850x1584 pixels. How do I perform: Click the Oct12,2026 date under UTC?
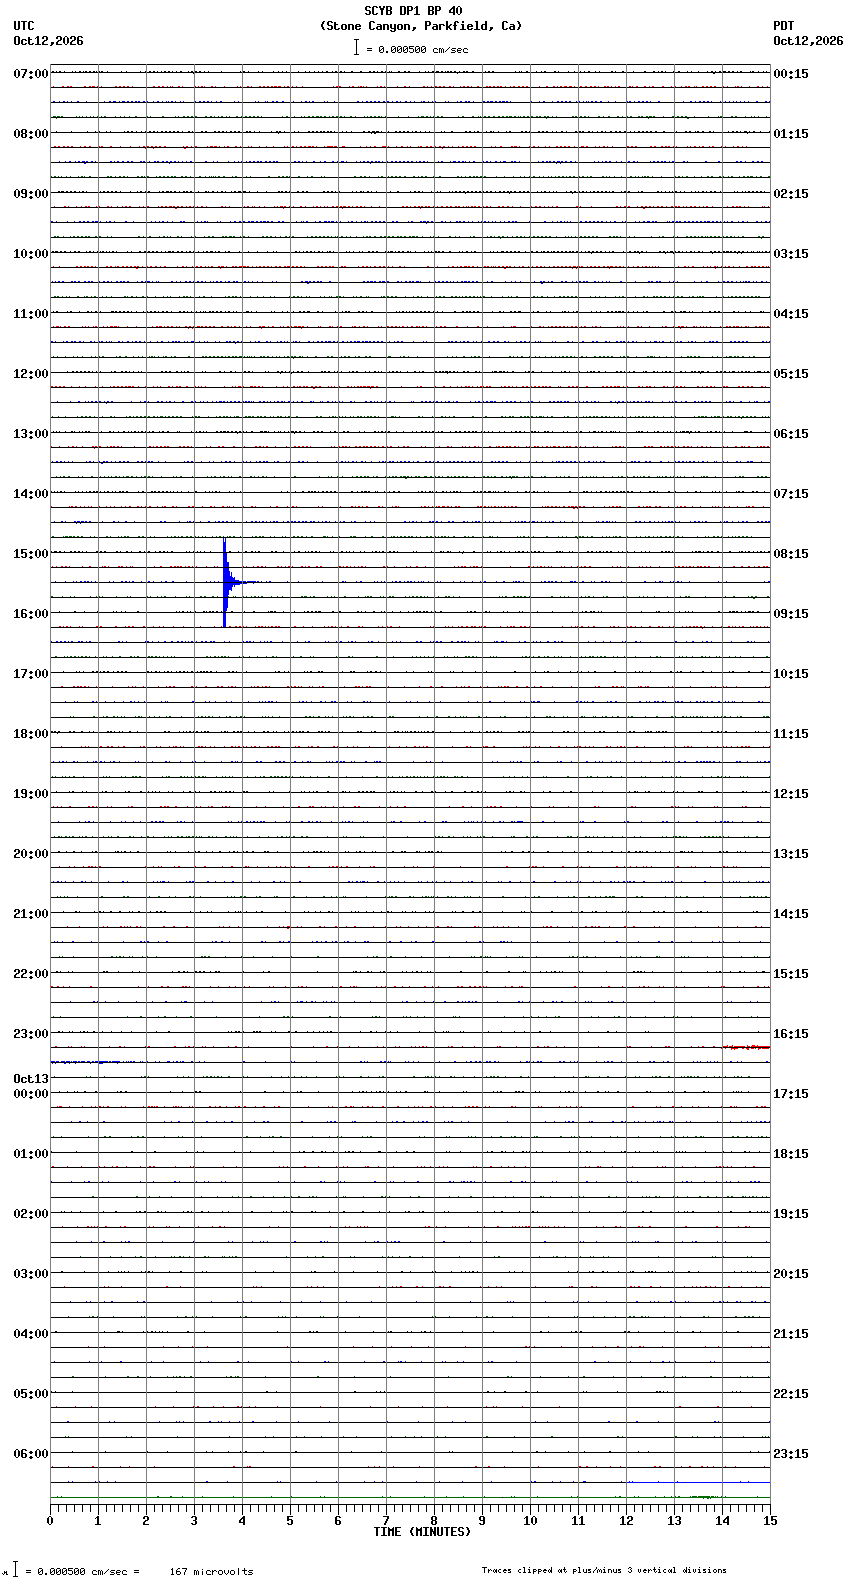click(48, 41)
